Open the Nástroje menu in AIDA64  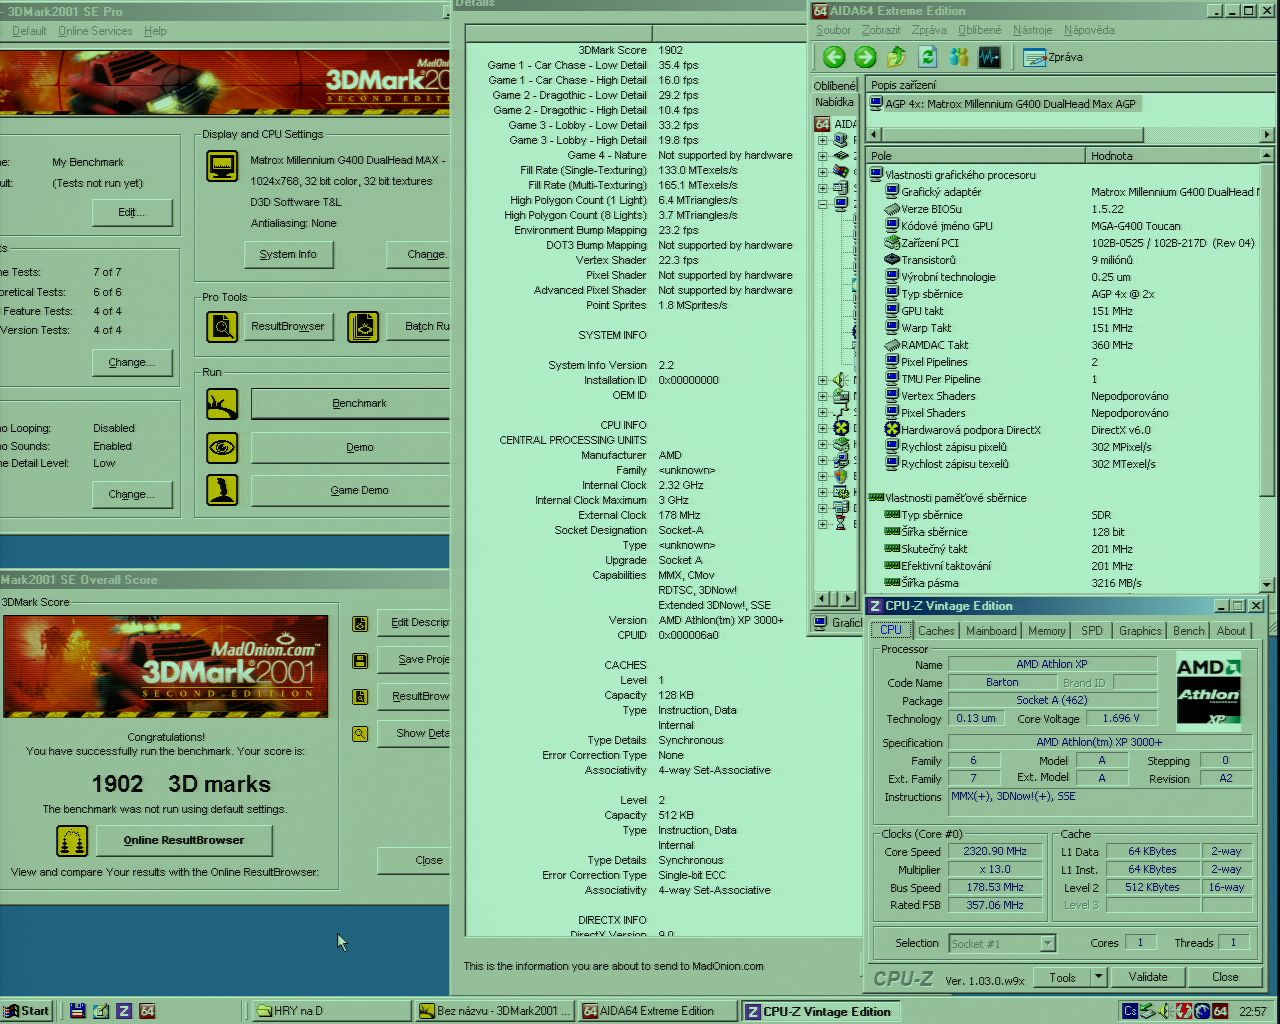[1032, 30]
